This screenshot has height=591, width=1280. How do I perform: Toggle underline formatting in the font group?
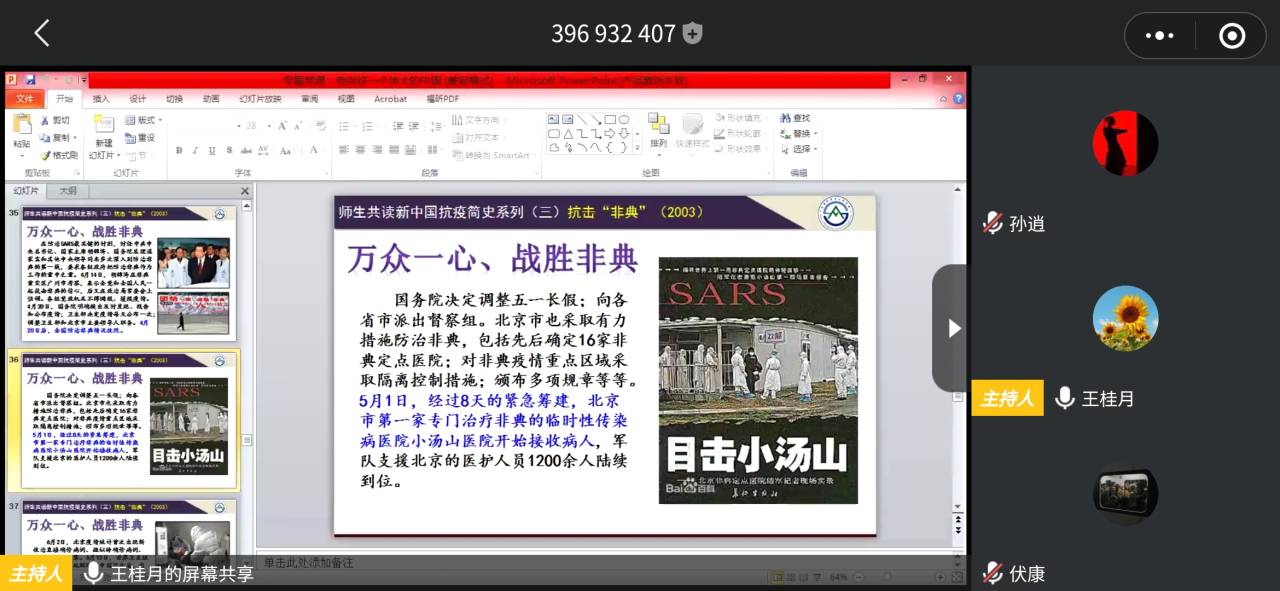tap(211, 151)
